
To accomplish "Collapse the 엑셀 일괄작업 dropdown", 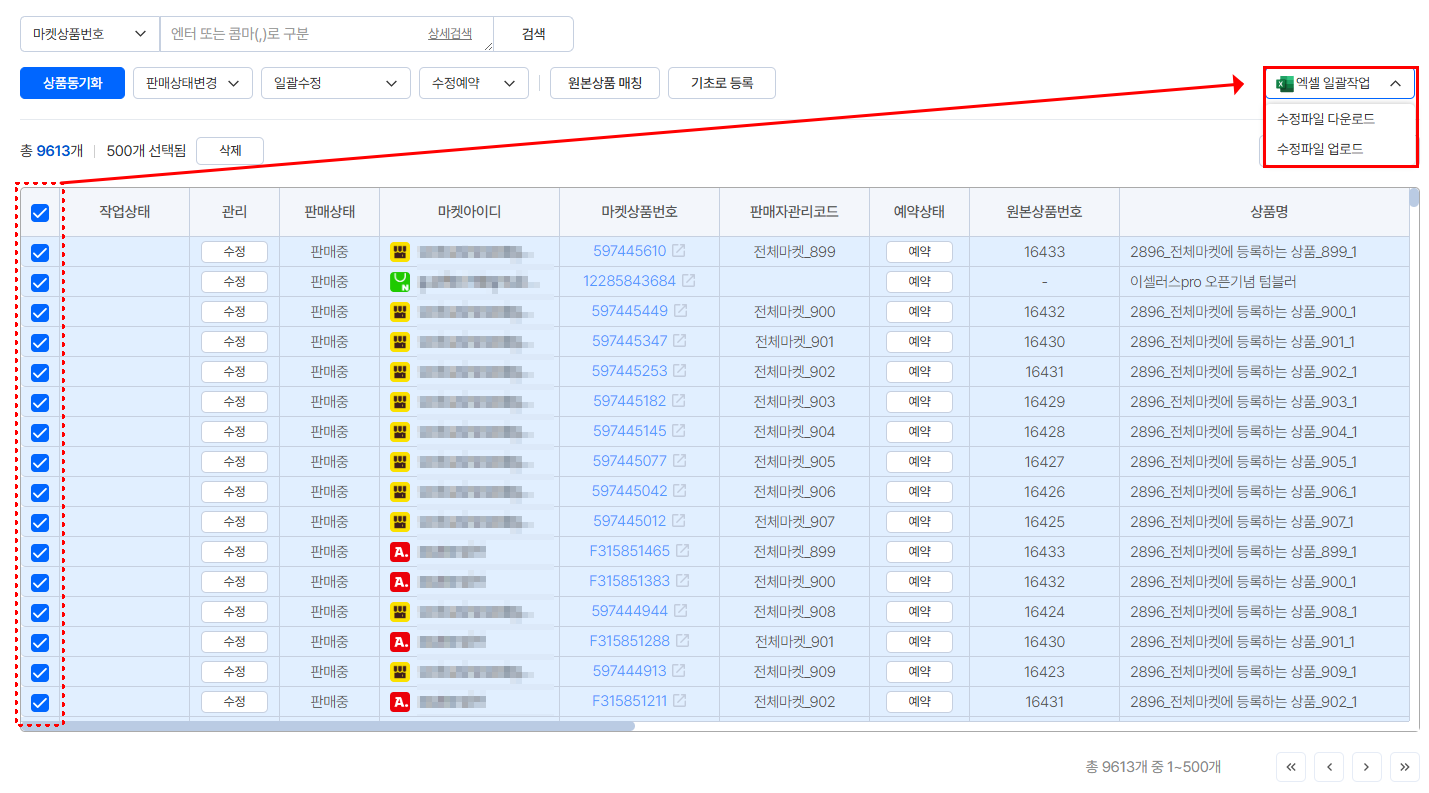I will pos(1340,83).
